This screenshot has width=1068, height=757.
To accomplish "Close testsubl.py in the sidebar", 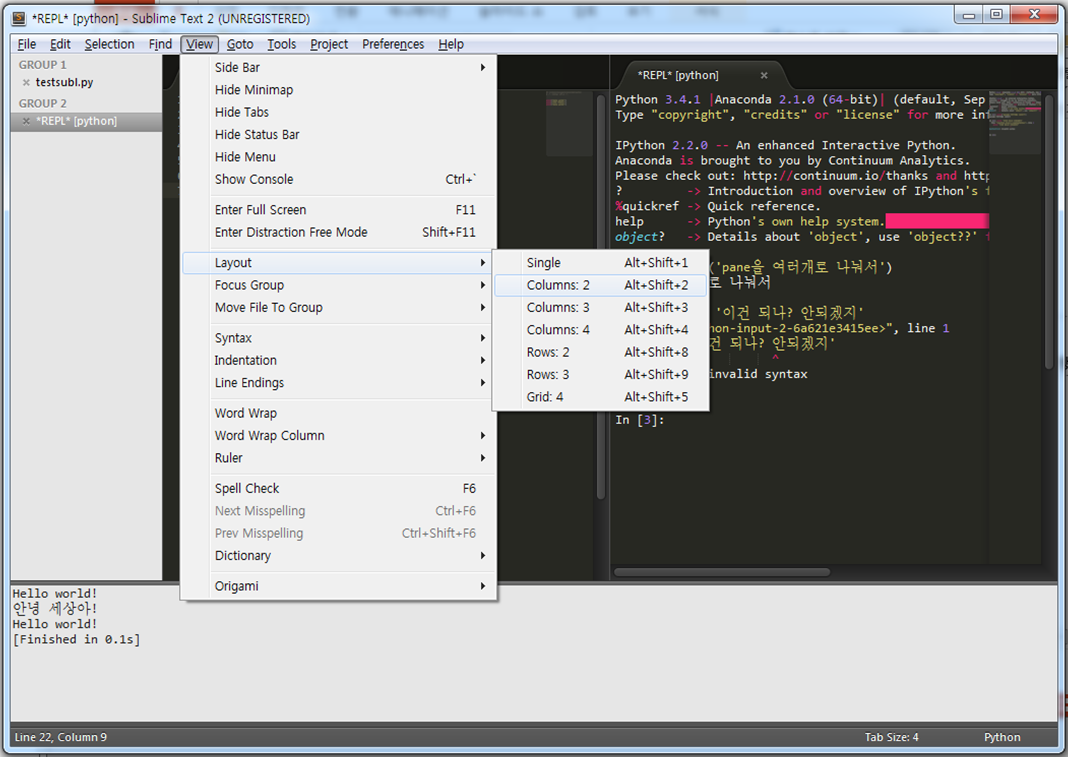I will 26,82.
